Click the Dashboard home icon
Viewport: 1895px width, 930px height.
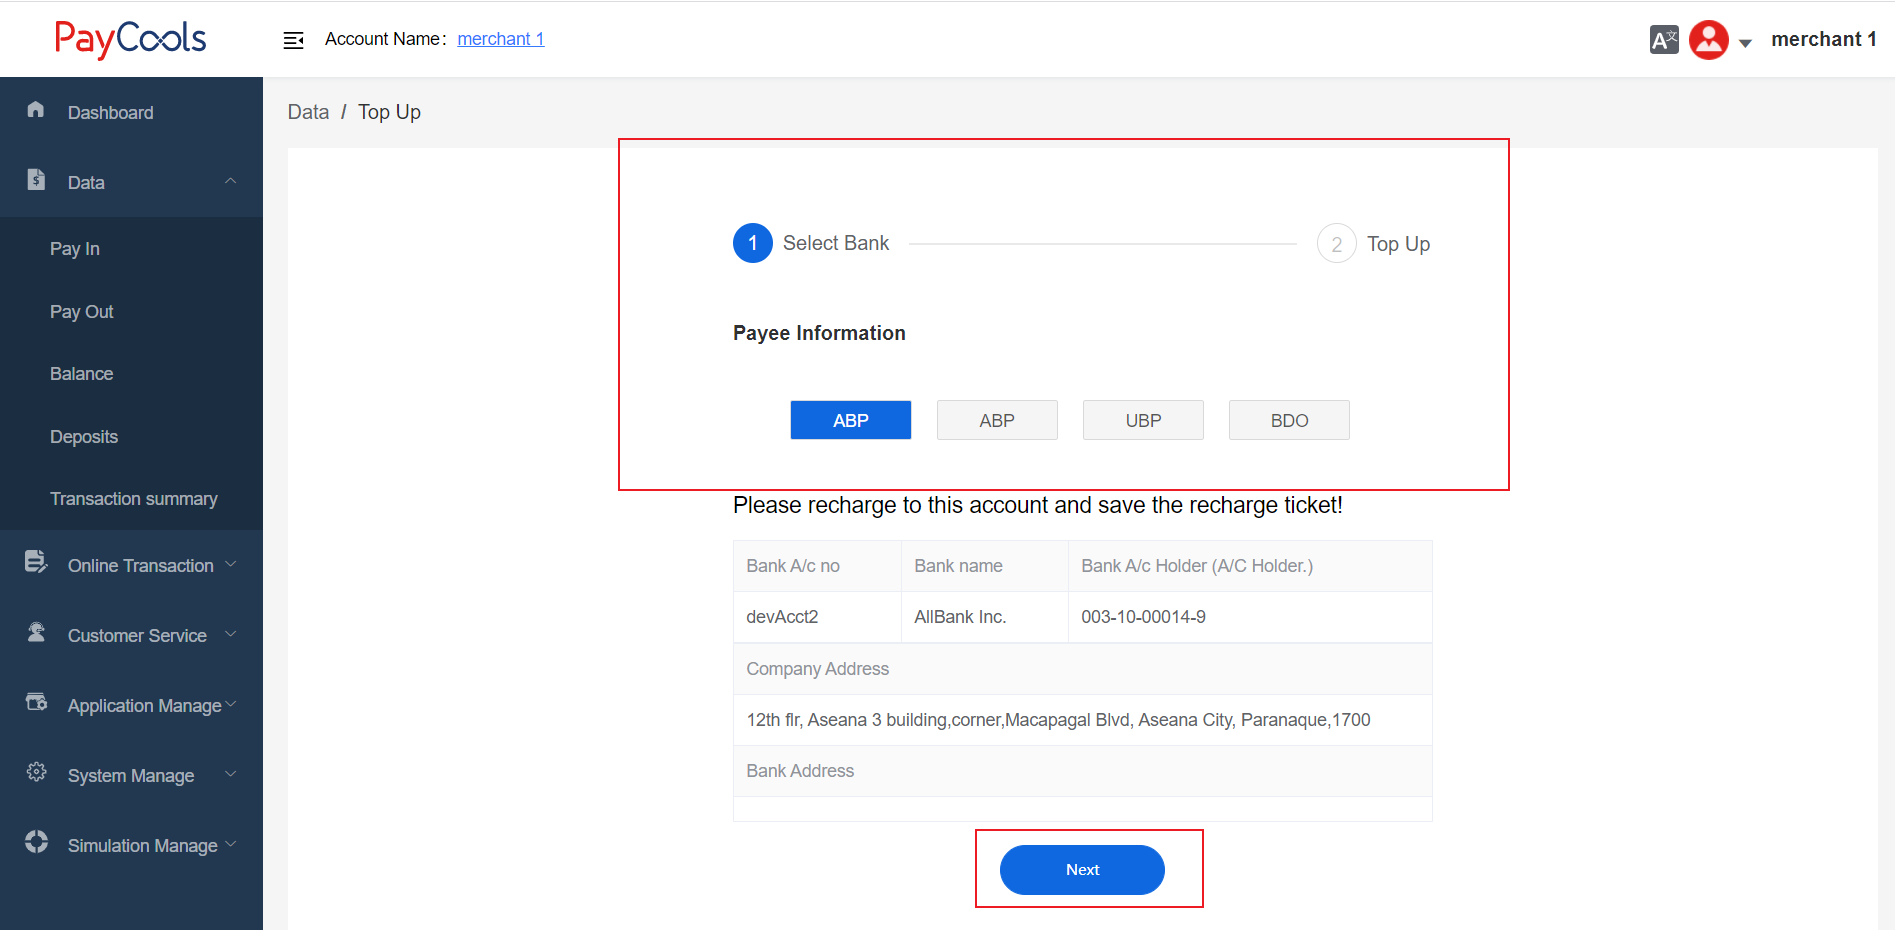(36, 110)
